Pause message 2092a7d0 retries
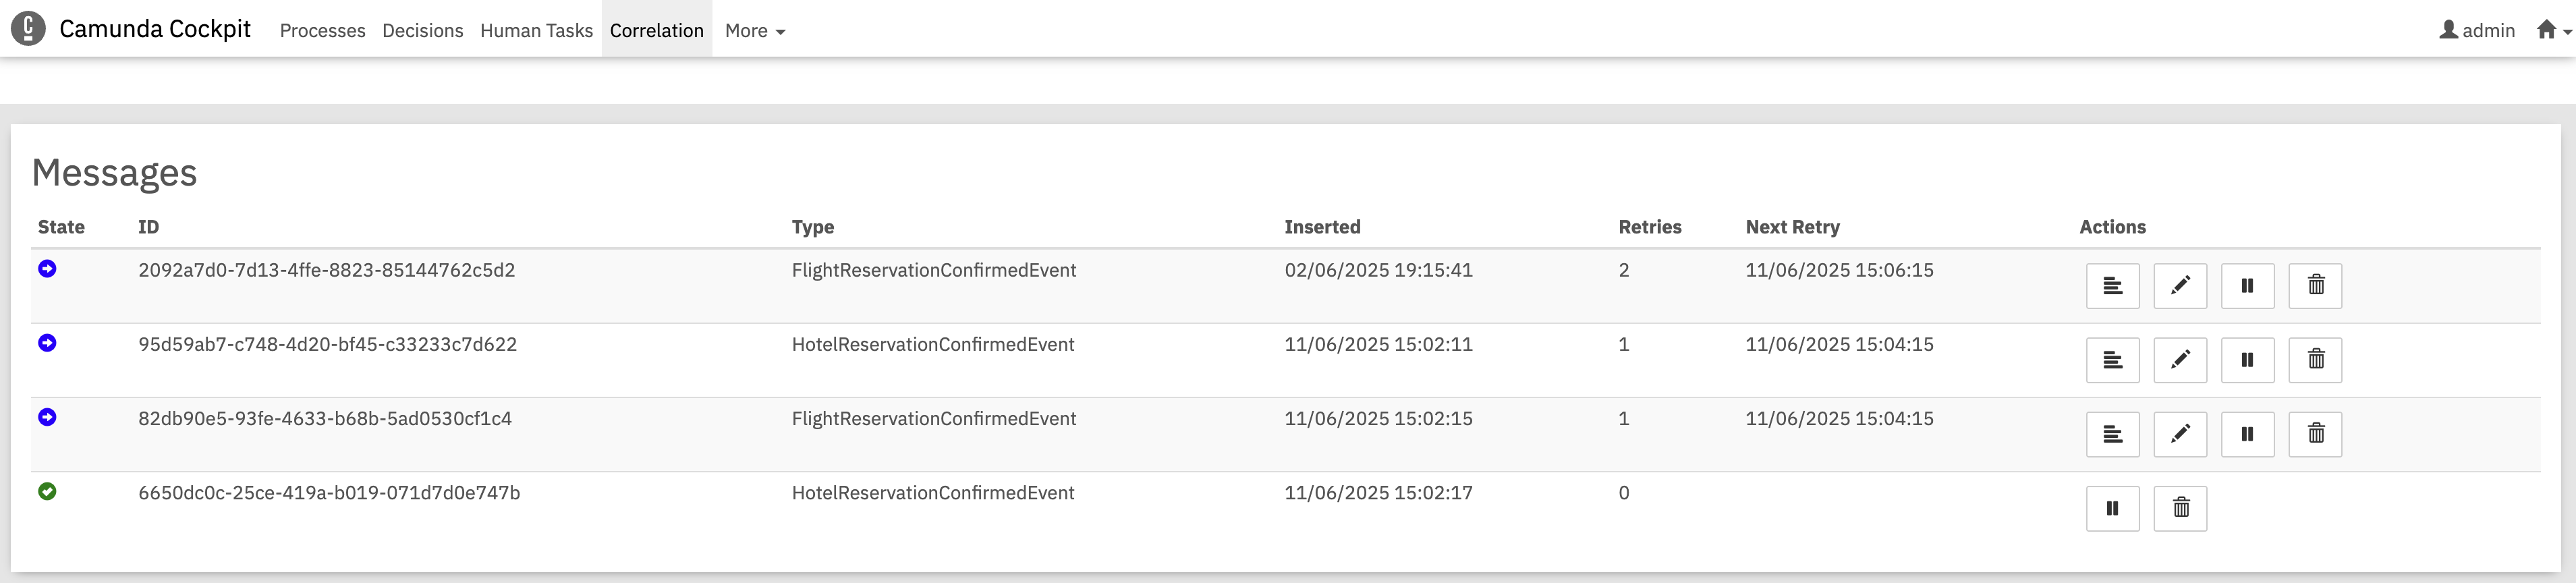 point(2247,285)
